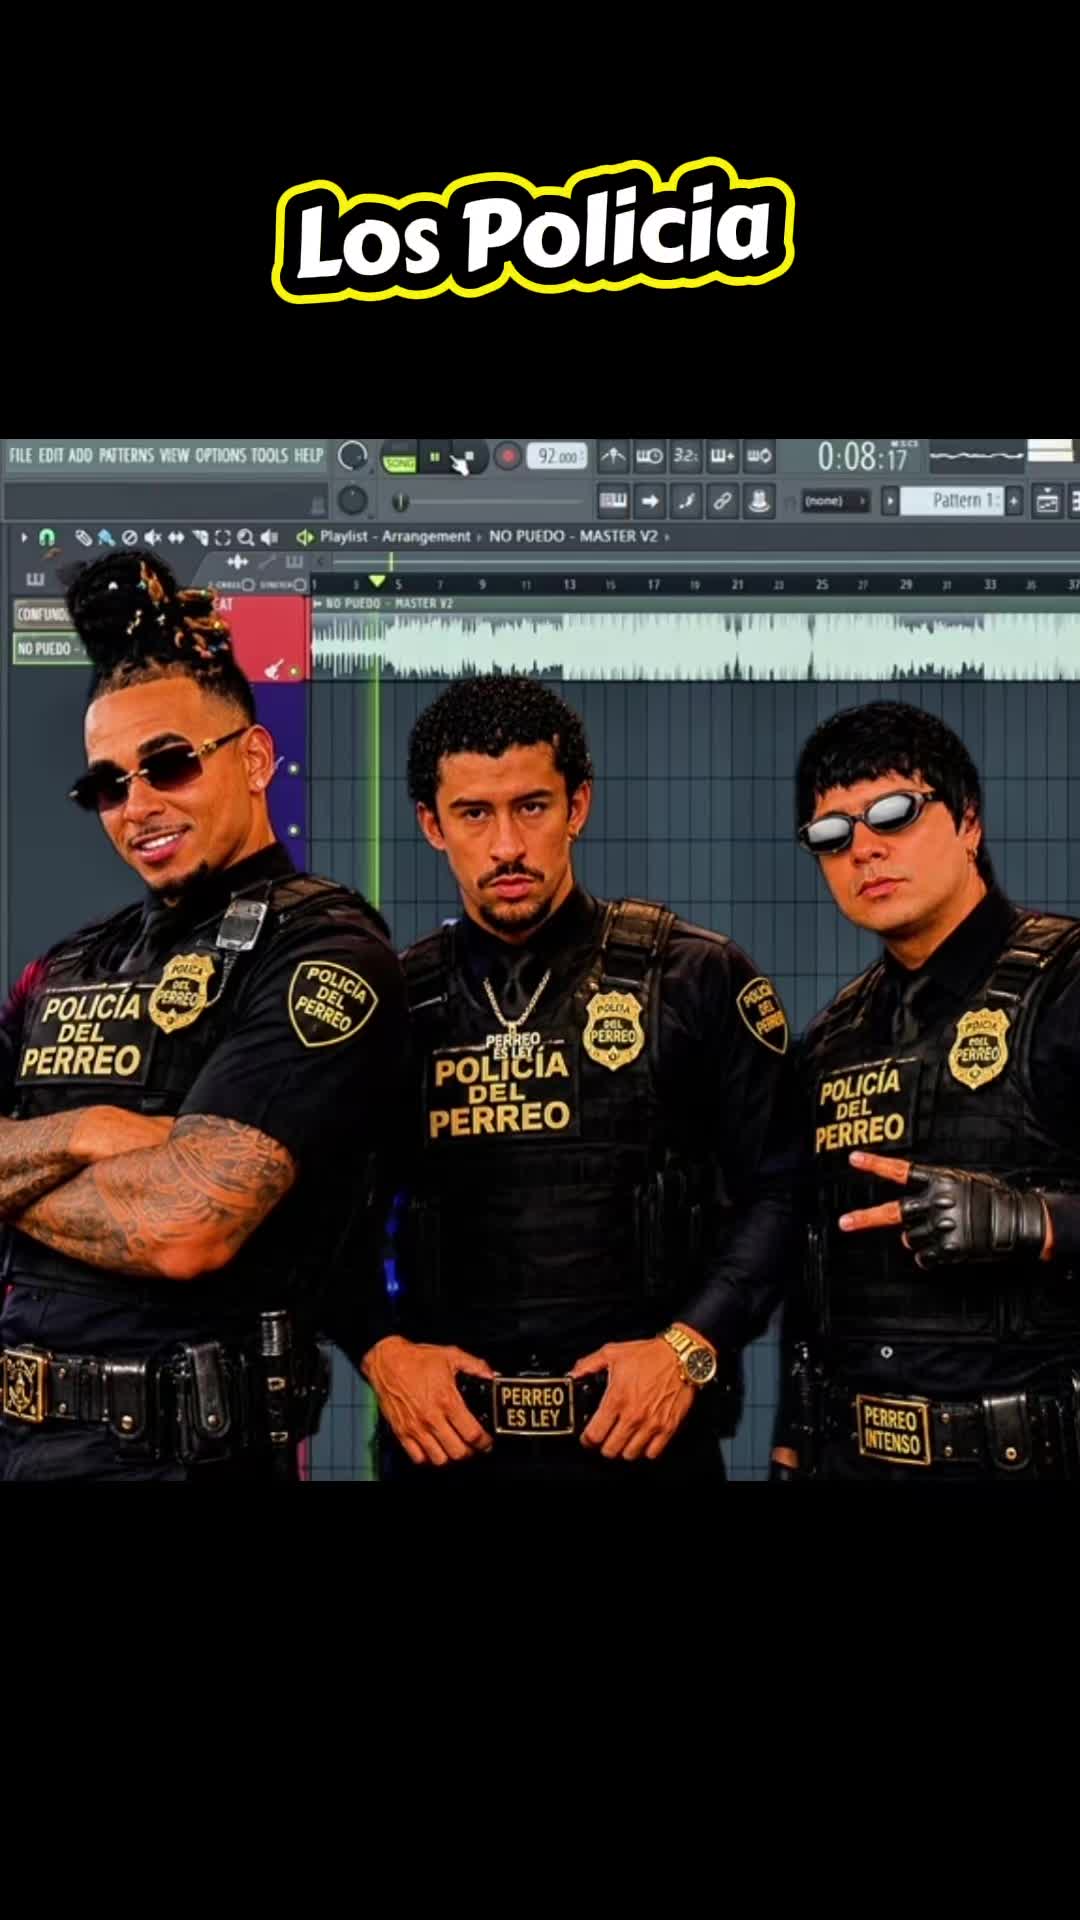Click the master volume knob
This screenshot has height=1920, width=1080.
352,456
